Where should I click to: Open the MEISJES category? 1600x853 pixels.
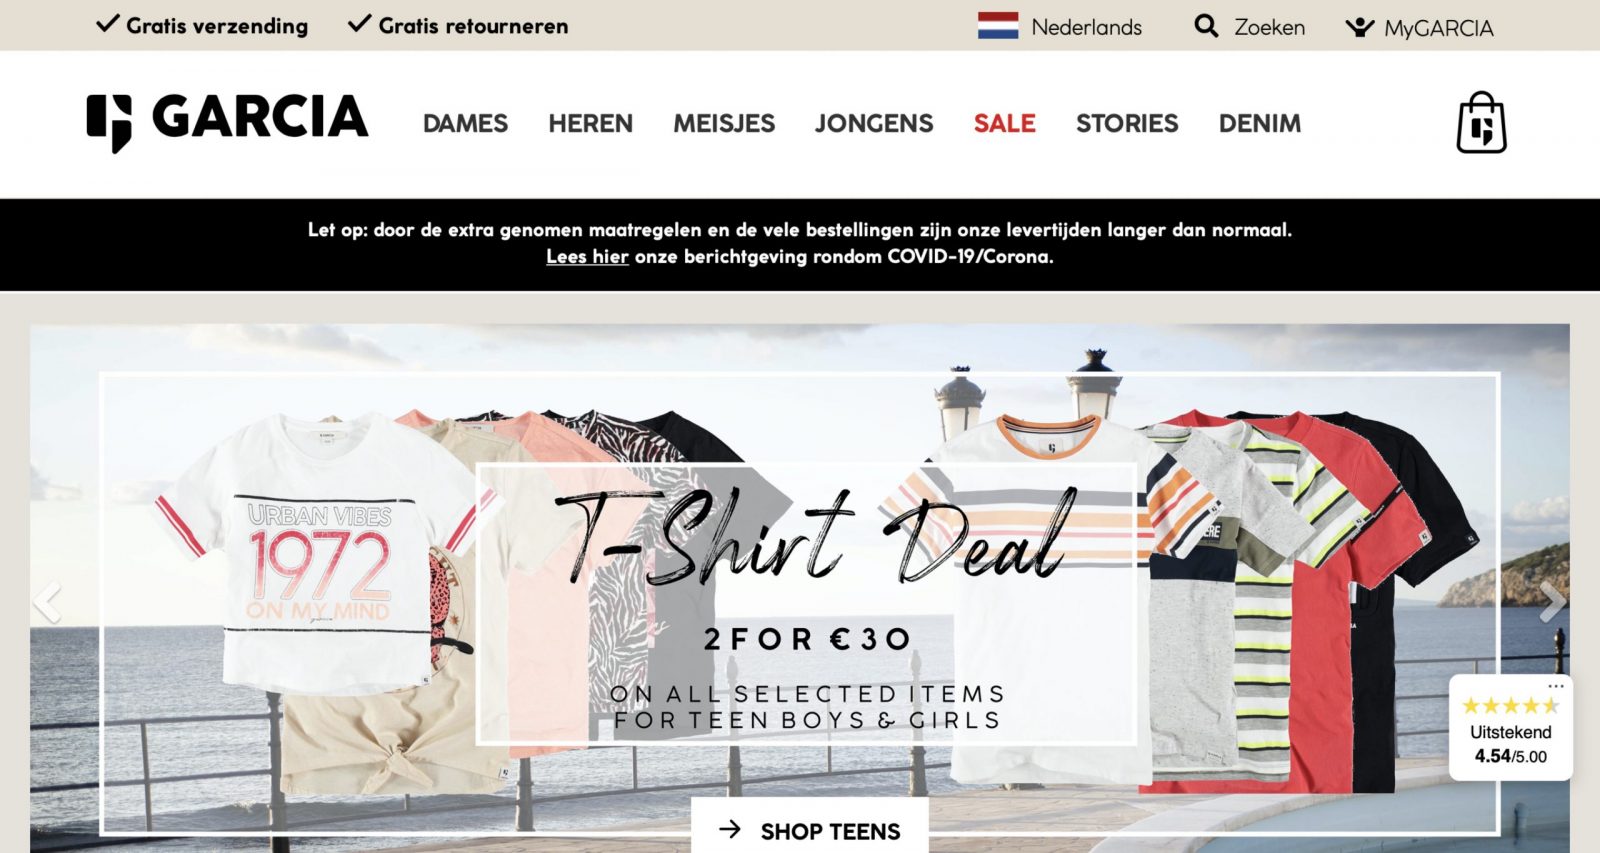pos(724,124)
